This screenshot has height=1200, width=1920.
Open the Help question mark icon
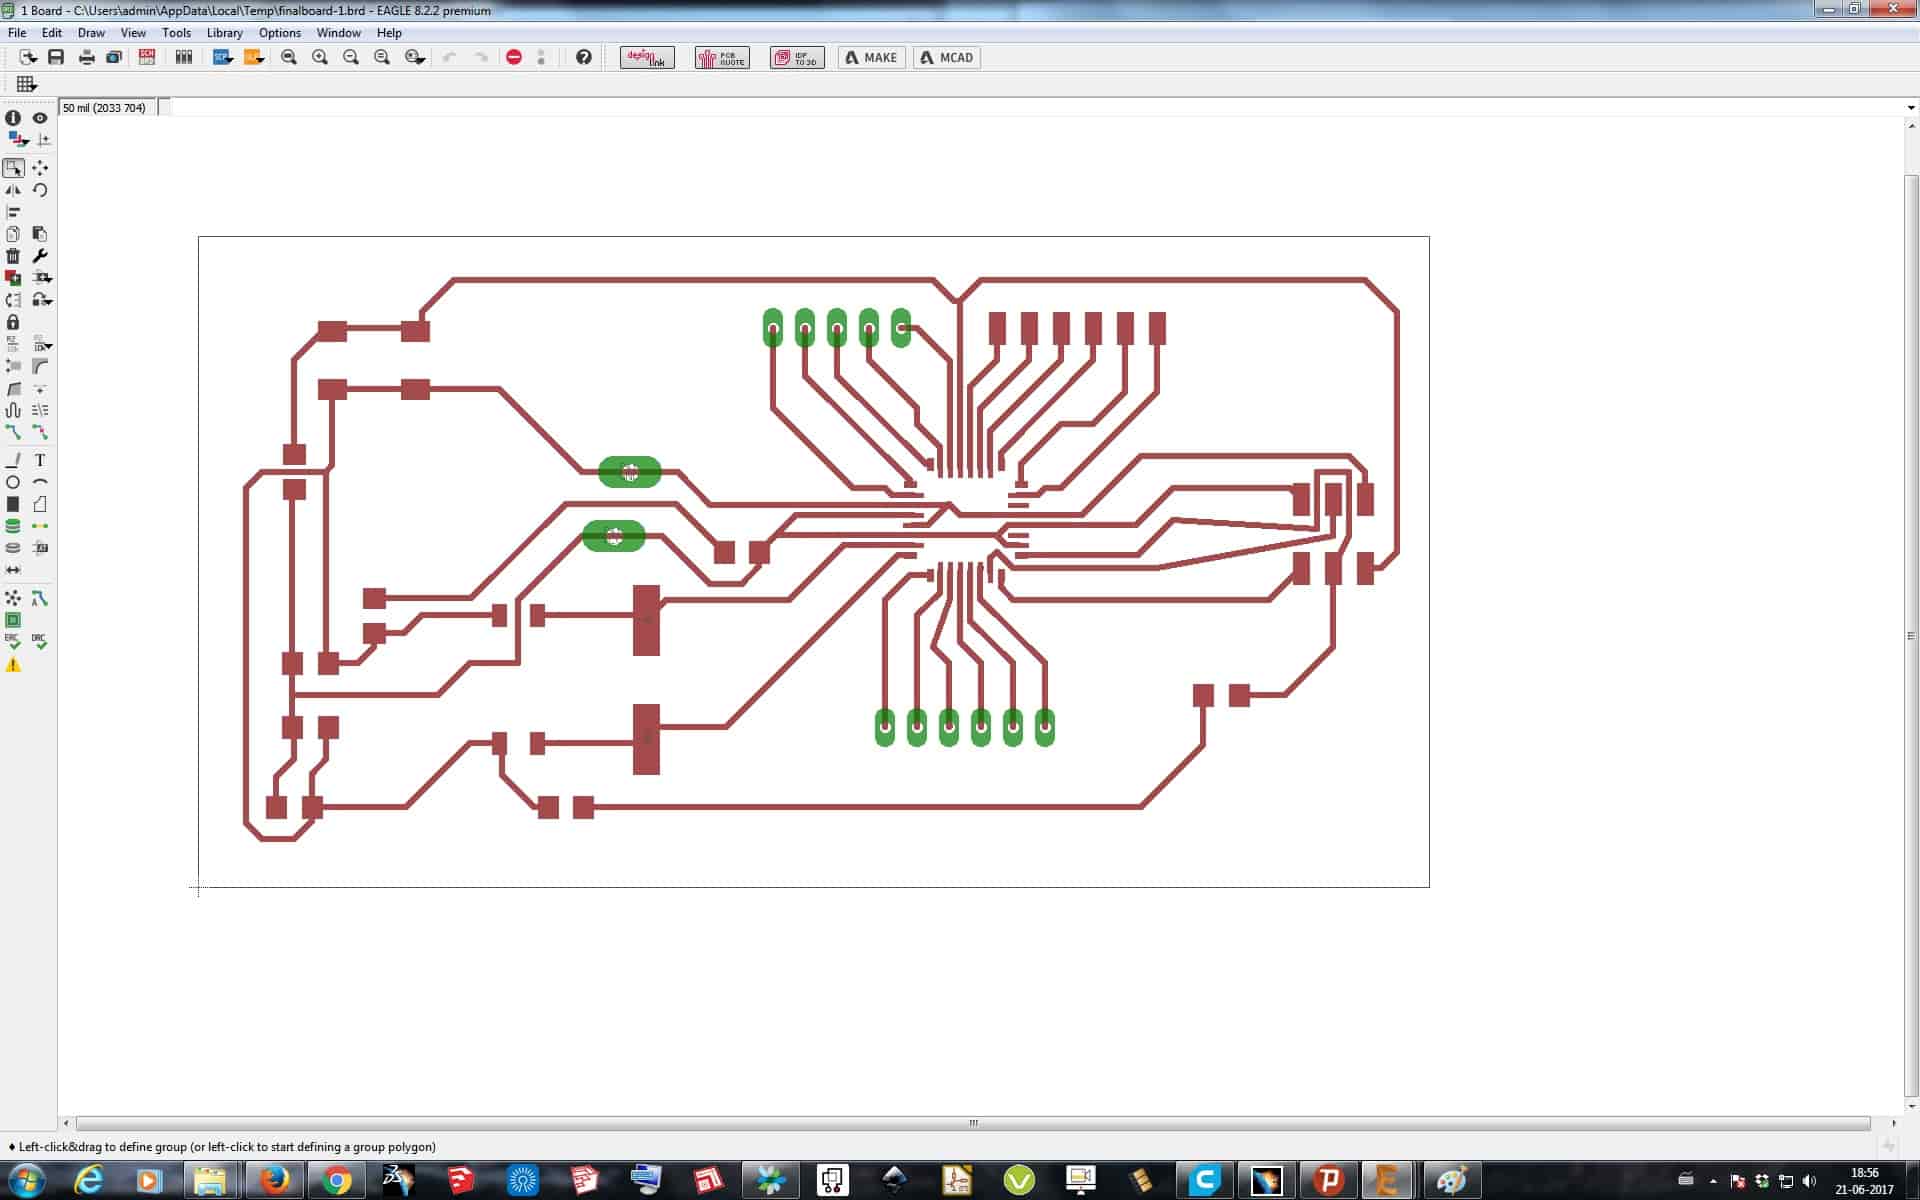tap(584, 57)
